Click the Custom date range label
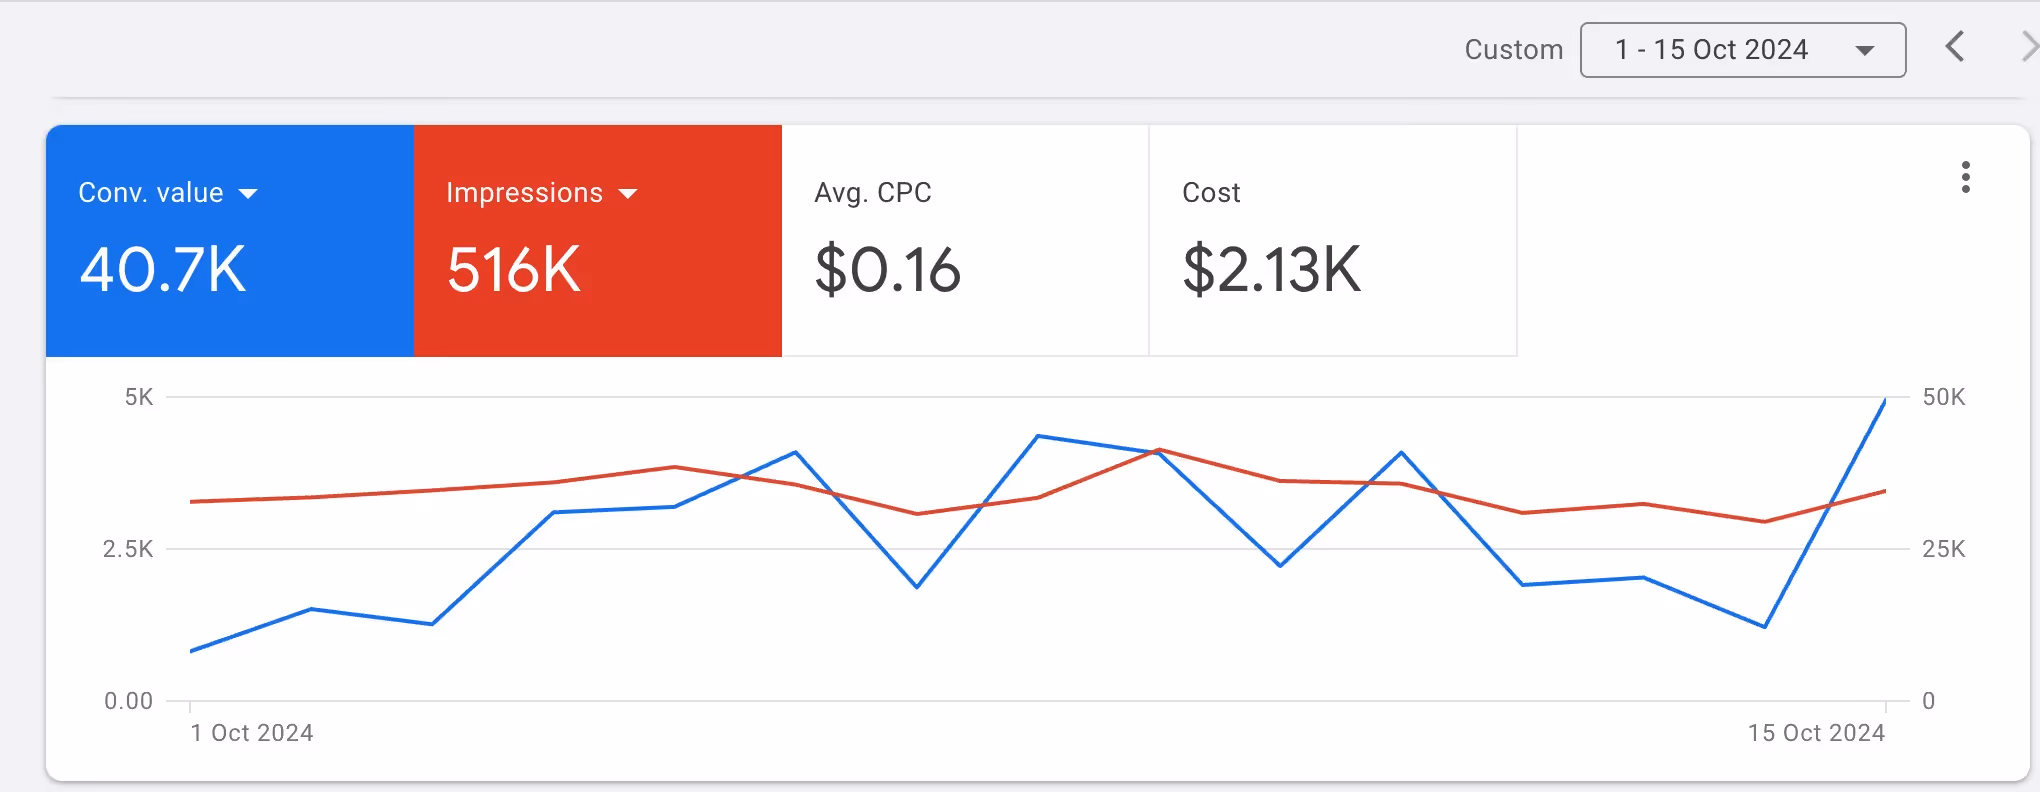 (1513, 50)
